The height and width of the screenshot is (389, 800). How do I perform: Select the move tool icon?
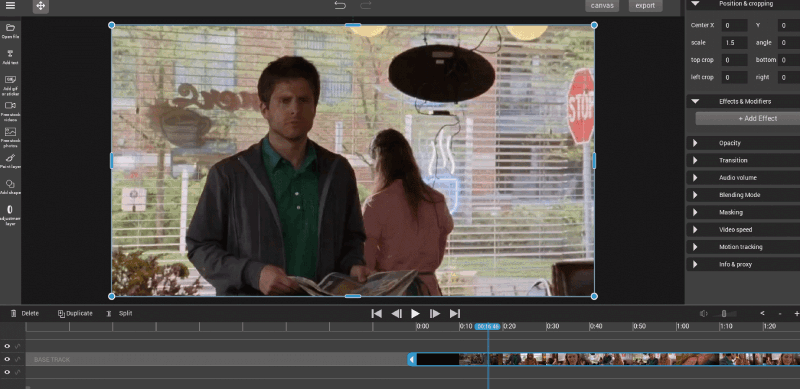click(x=41, y=6)
